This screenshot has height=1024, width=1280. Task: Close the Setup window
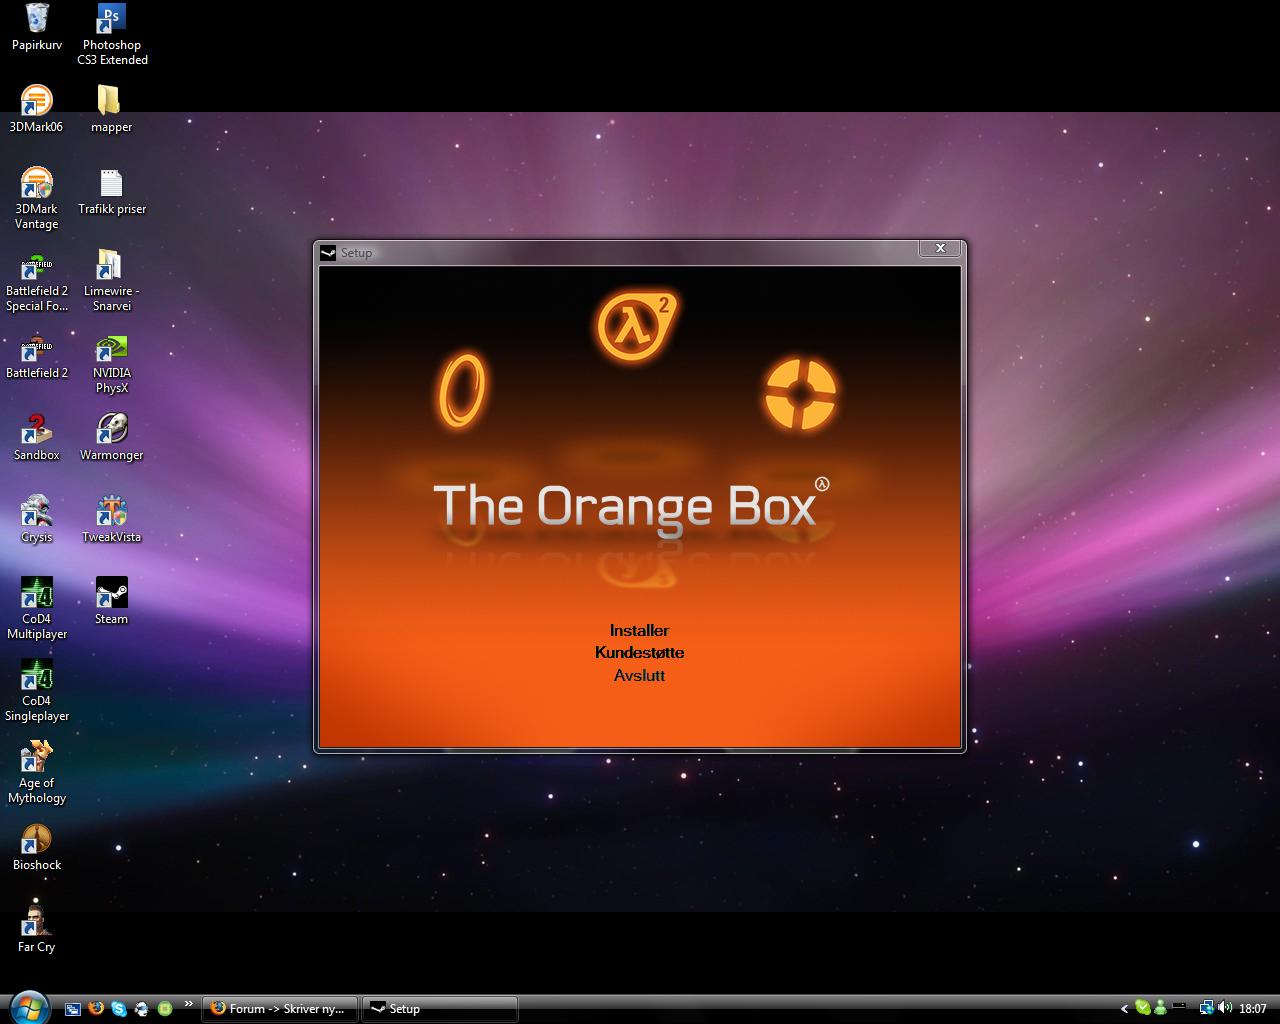point(940,248)
